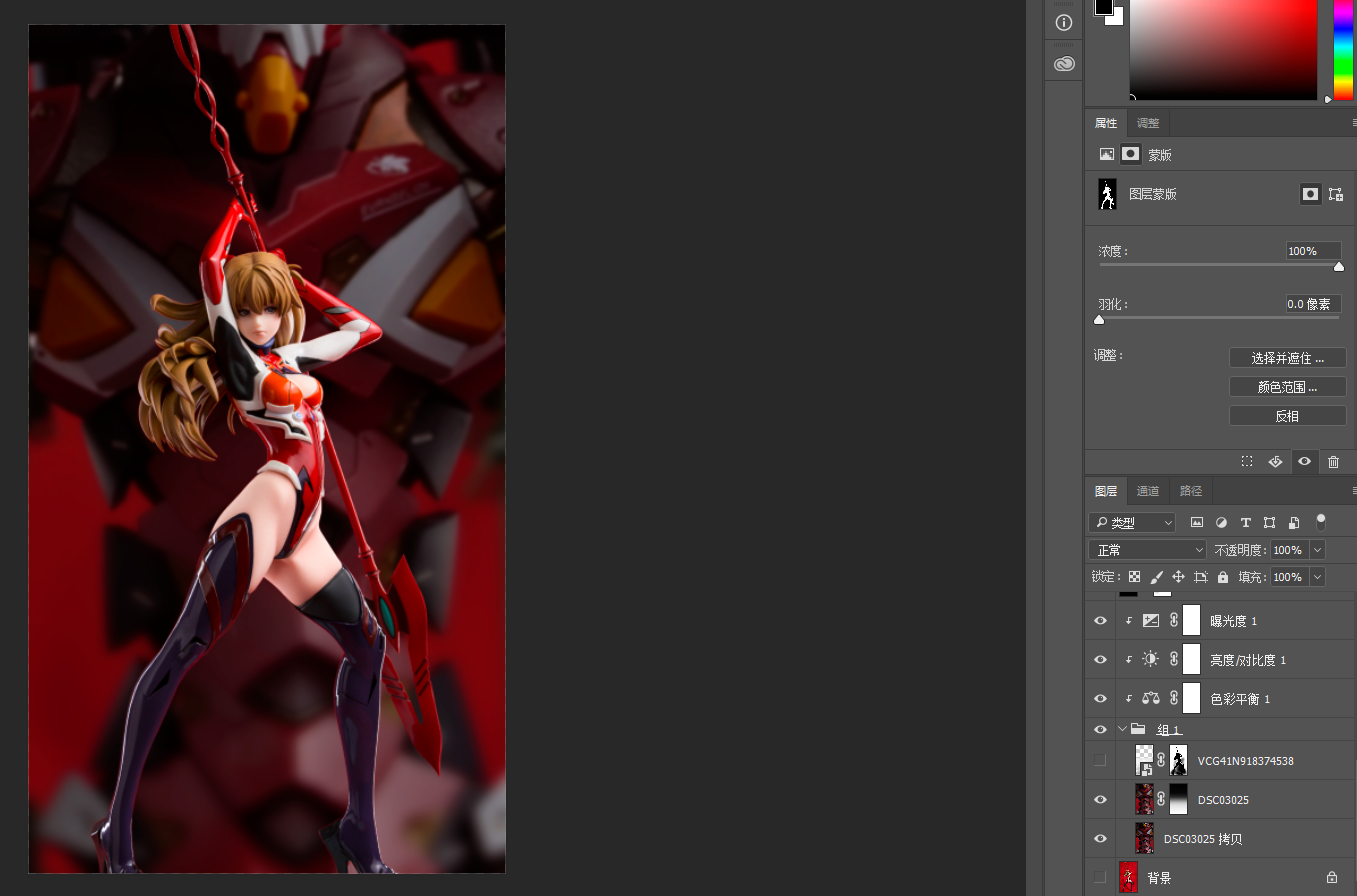Hide the 曝光度 1 layer
Image resolution: width=1357 pixels, height=896 pixels.
[1100, 621]
